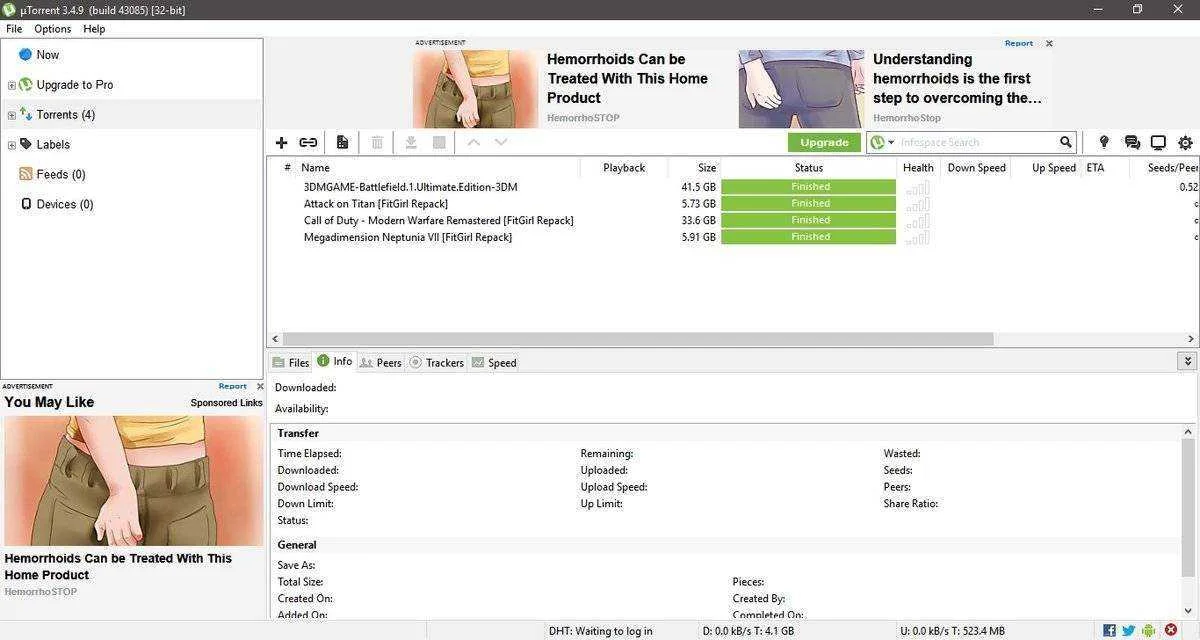Click the hemorrhoids ad thumbnail in sidebar

[x=133, y=480]
